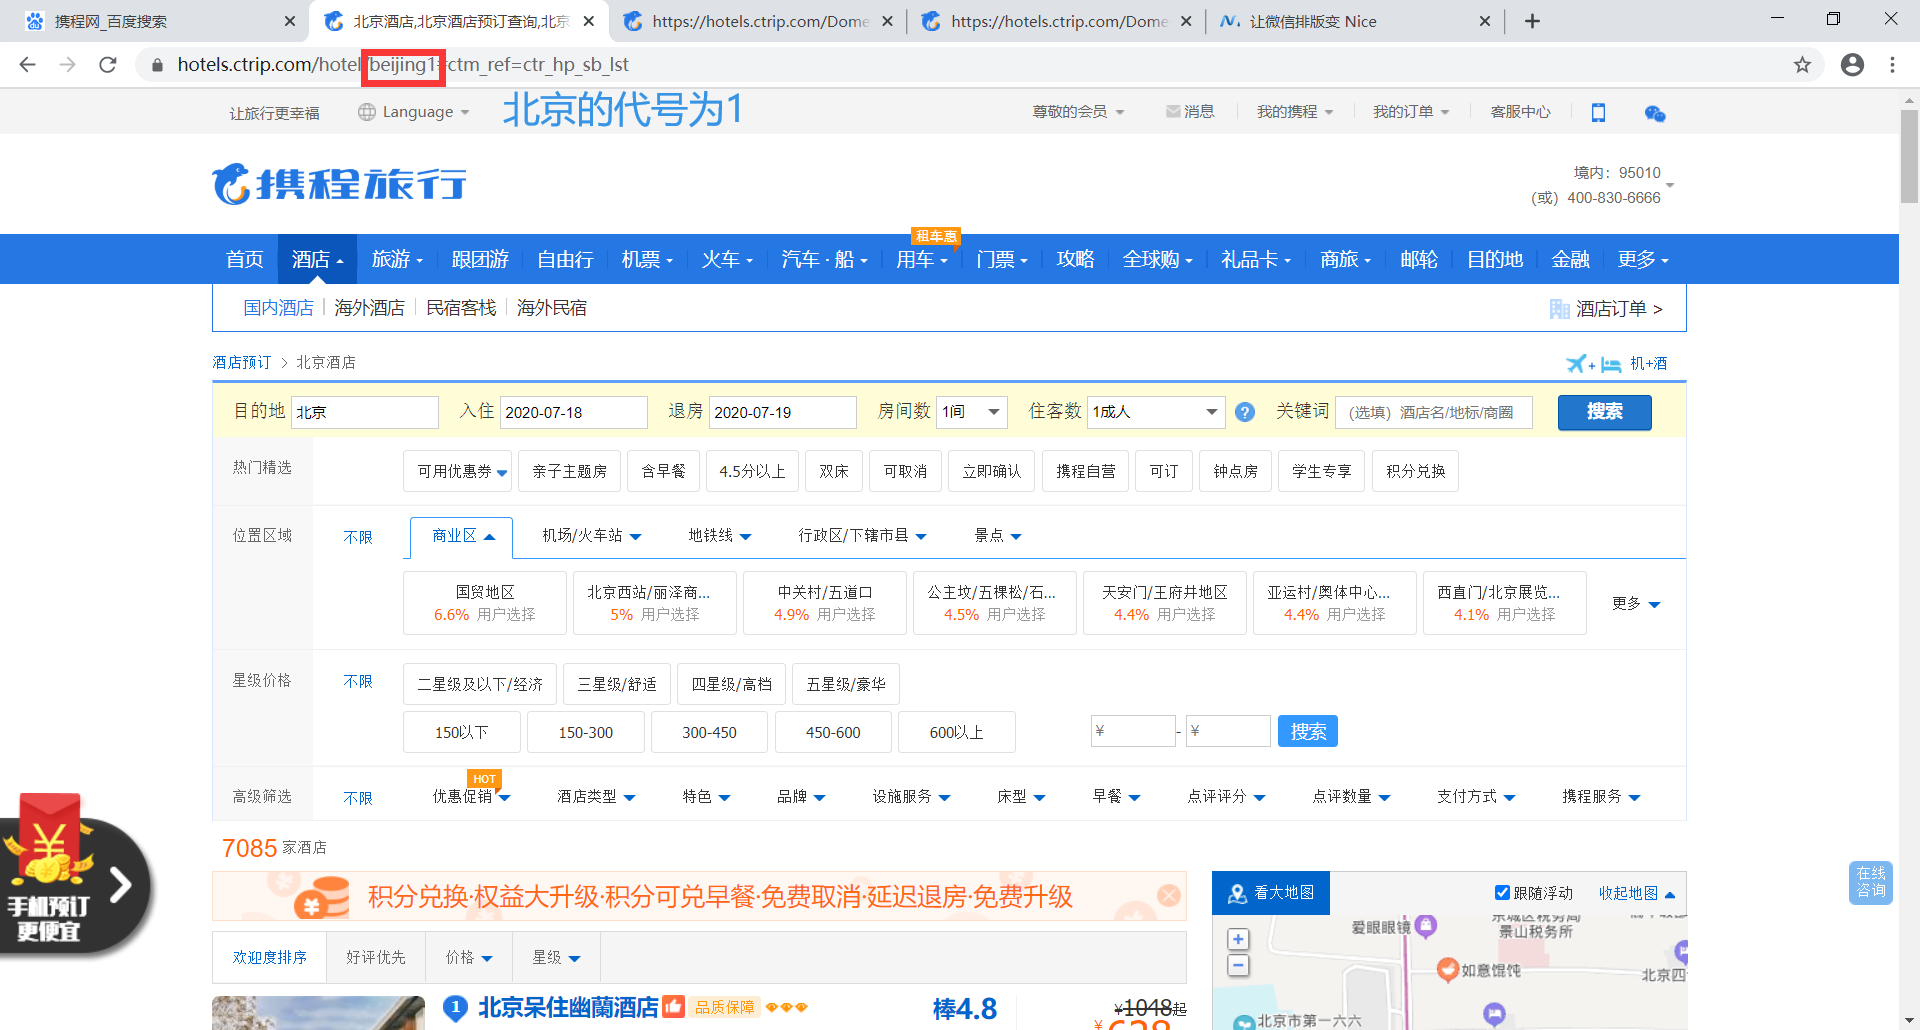Viewport: 1920px width, 1030px height.
Task: Open the Chrome three-dot menu
Action: pos(1892,65)
